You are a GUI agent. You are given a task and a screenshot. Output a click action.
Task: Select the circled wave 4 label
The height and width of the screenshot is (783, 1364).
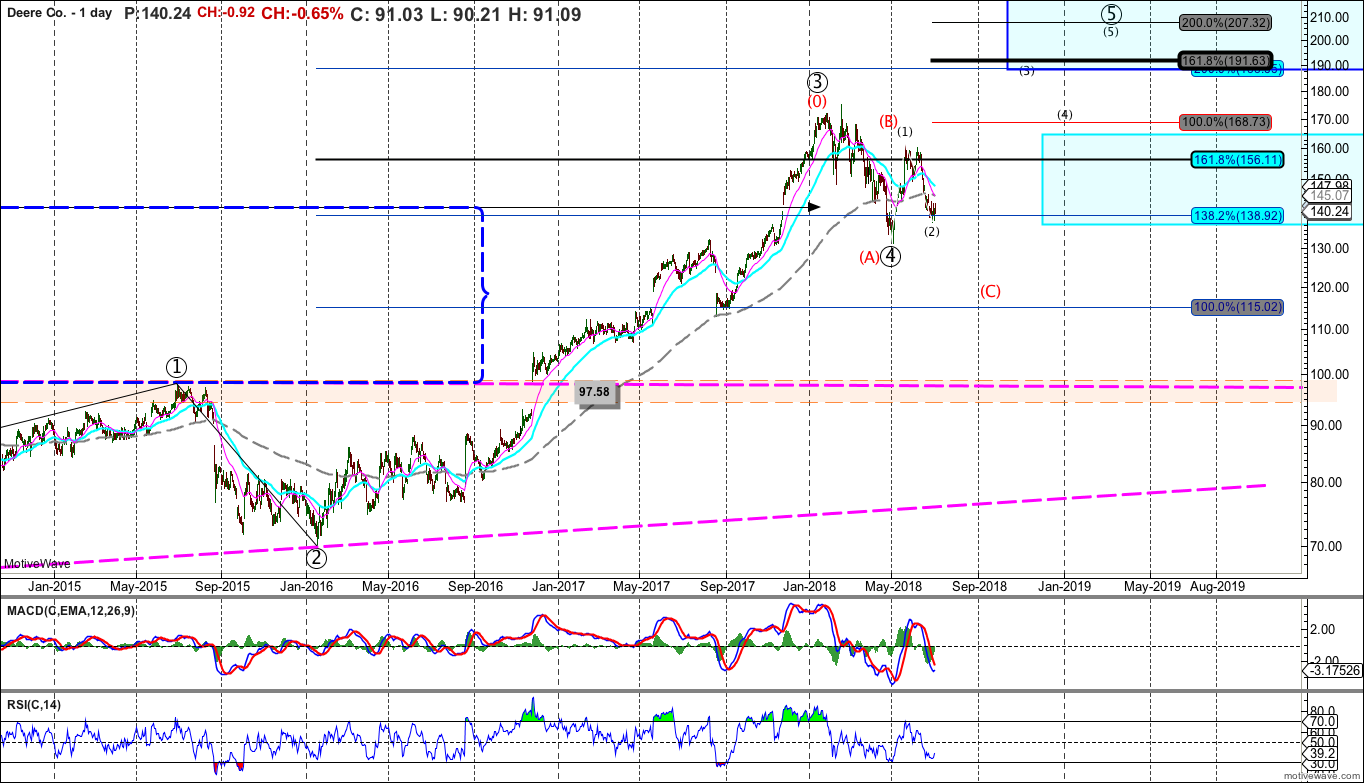pos(892,255)
